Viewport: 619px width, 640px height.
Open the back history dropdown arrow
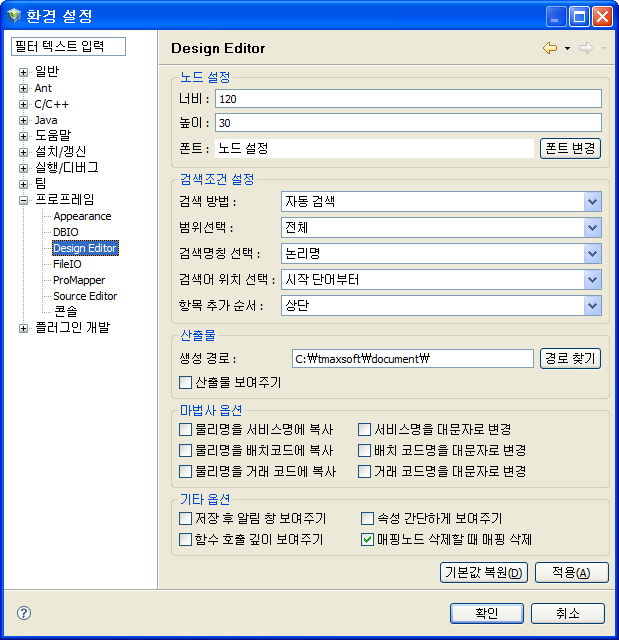567,48
